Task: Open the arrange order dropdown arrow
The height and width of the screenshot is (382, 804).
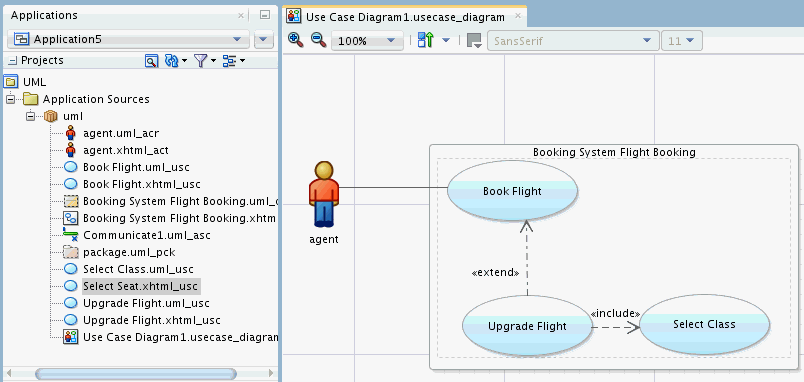Action: point(446,40)
